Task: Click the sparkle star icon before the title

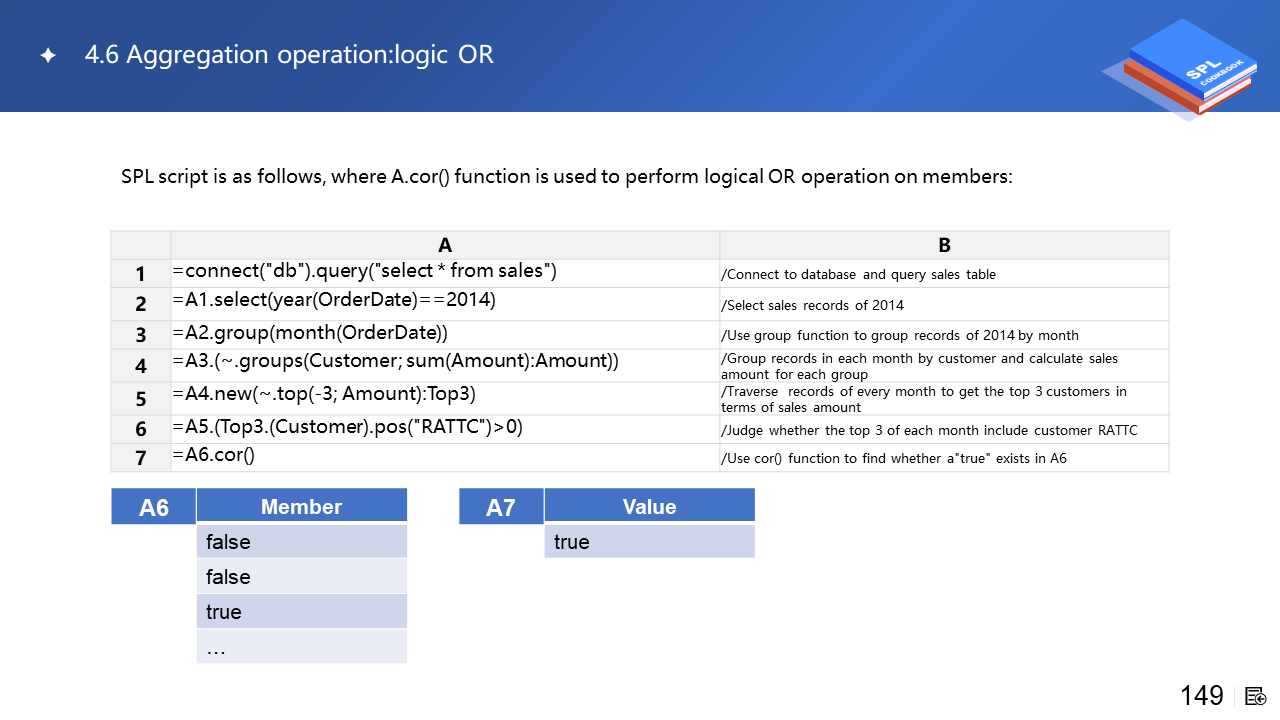Action: (x=47, y=56)
